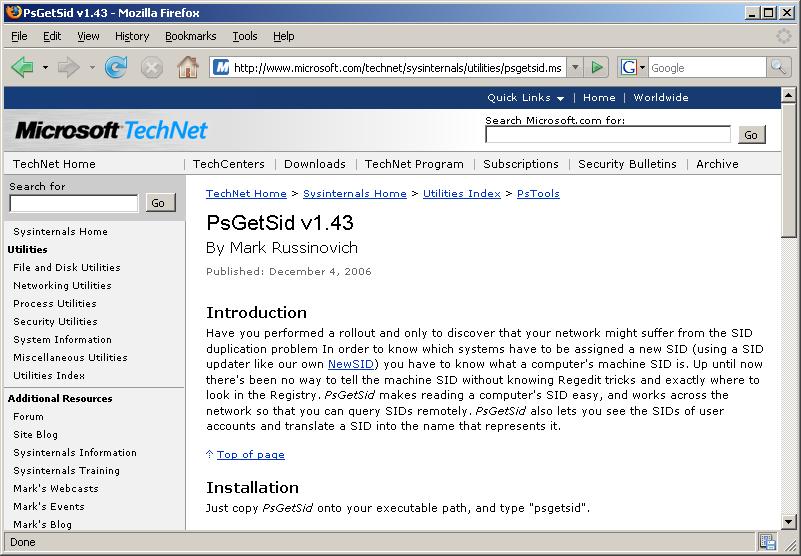801x556 pixels.
Task: Open Security Utilities sidebar link
Action: tap(55, 321)
